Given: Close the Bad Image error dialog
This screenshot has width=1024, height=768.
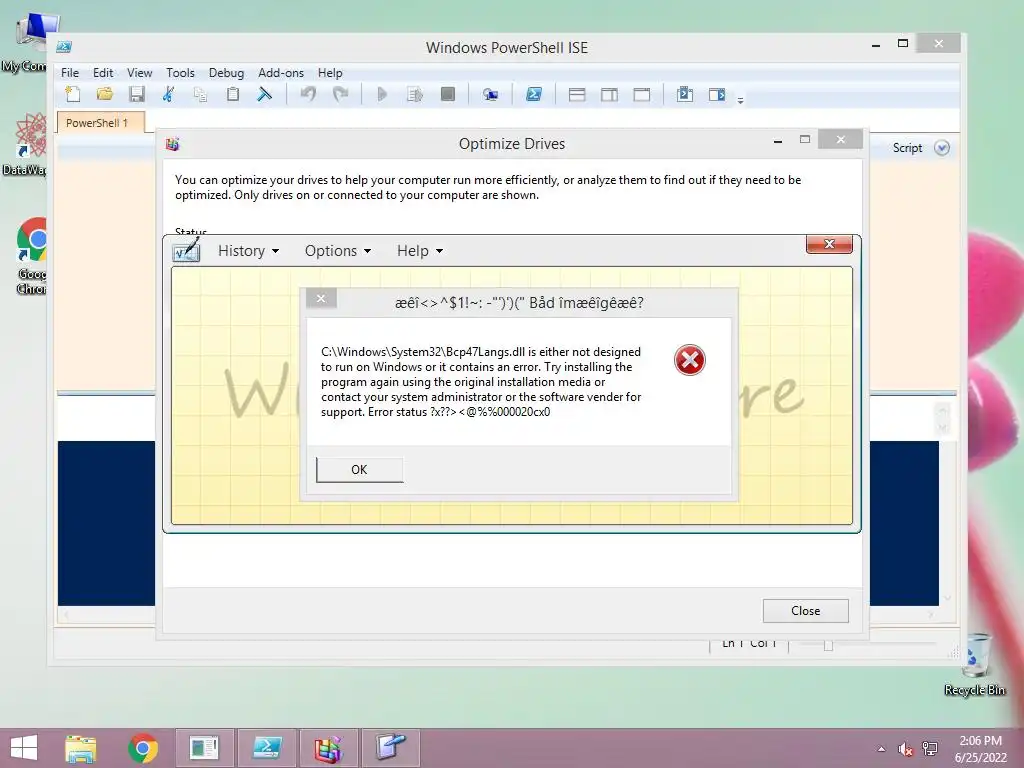Looking at the screenshot, I should pos(321,298).
